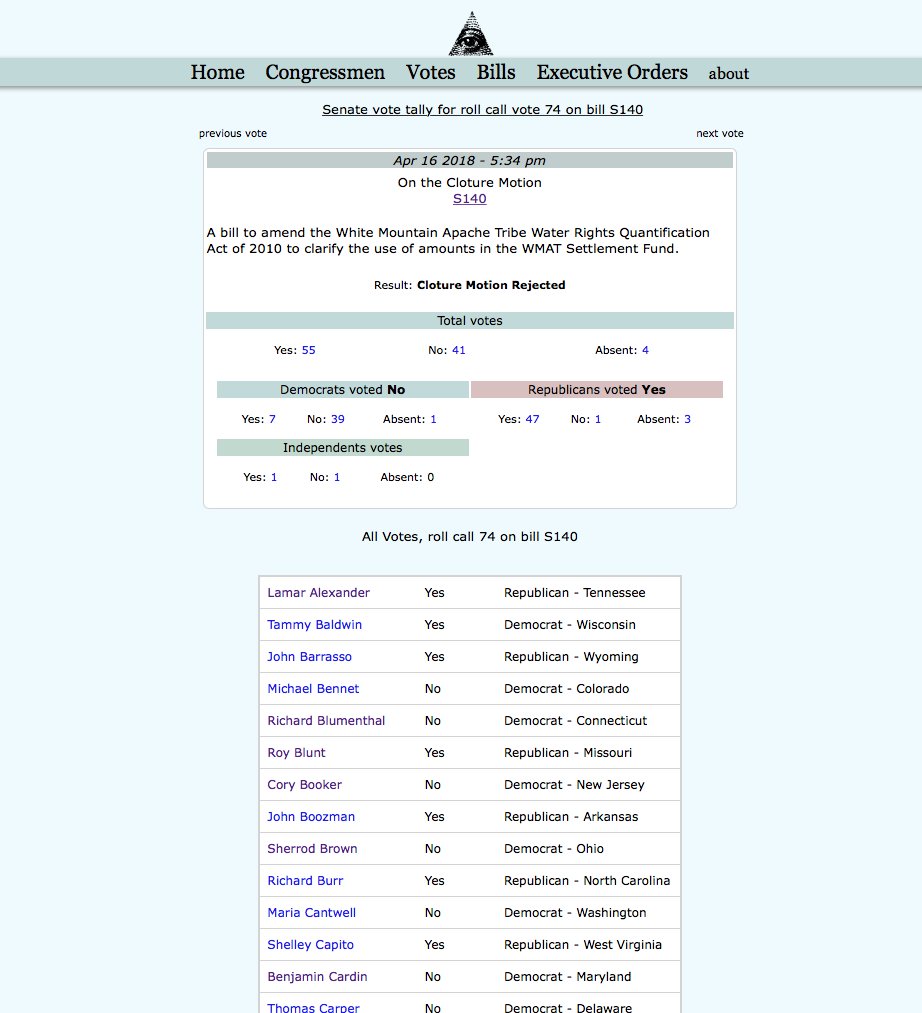Click 'Republican - West Virginia' cell

pos(583,945)
